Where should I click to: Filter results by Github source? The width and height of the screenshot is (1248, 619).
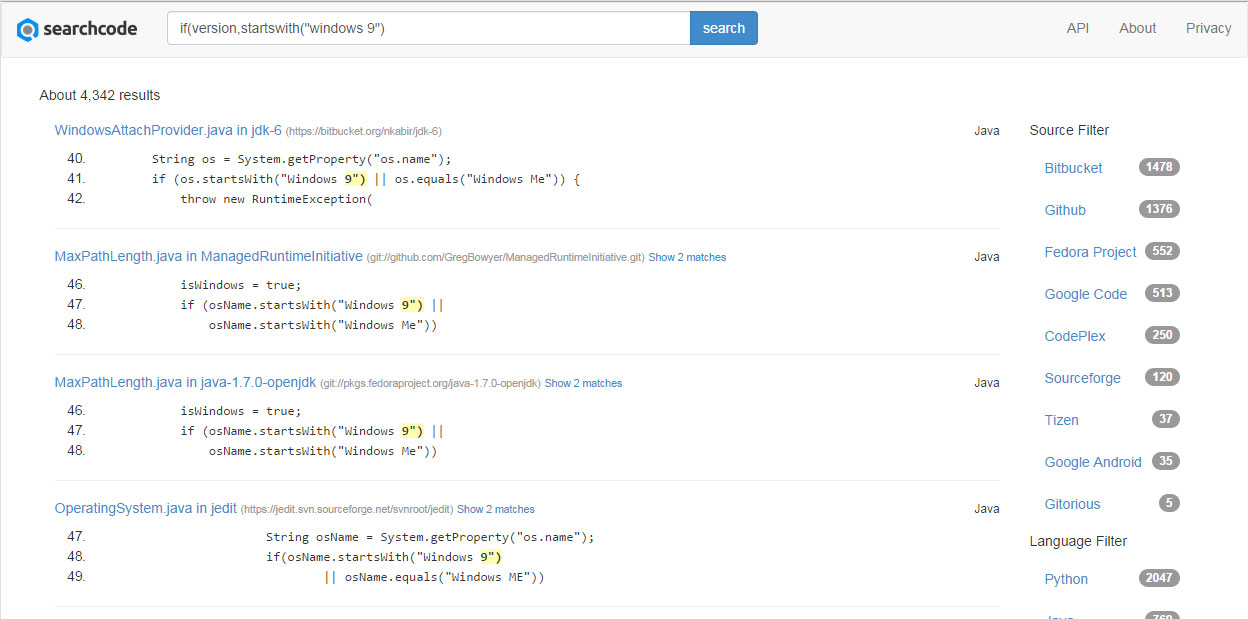1065,210
